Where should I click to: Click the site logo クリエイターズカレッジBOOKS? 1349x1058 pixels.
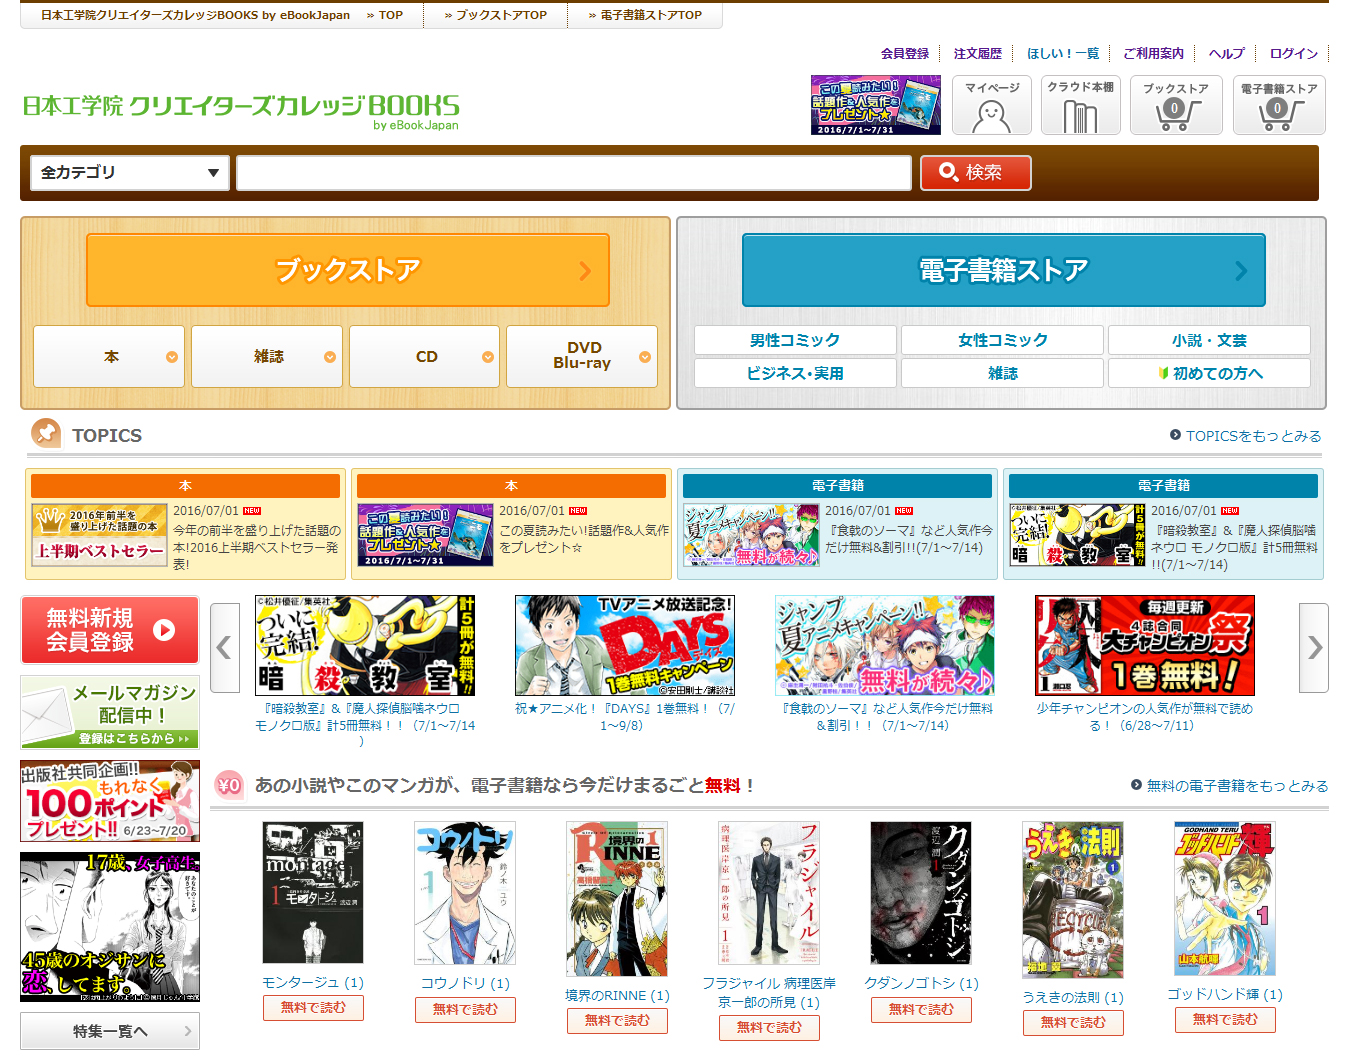241,110
